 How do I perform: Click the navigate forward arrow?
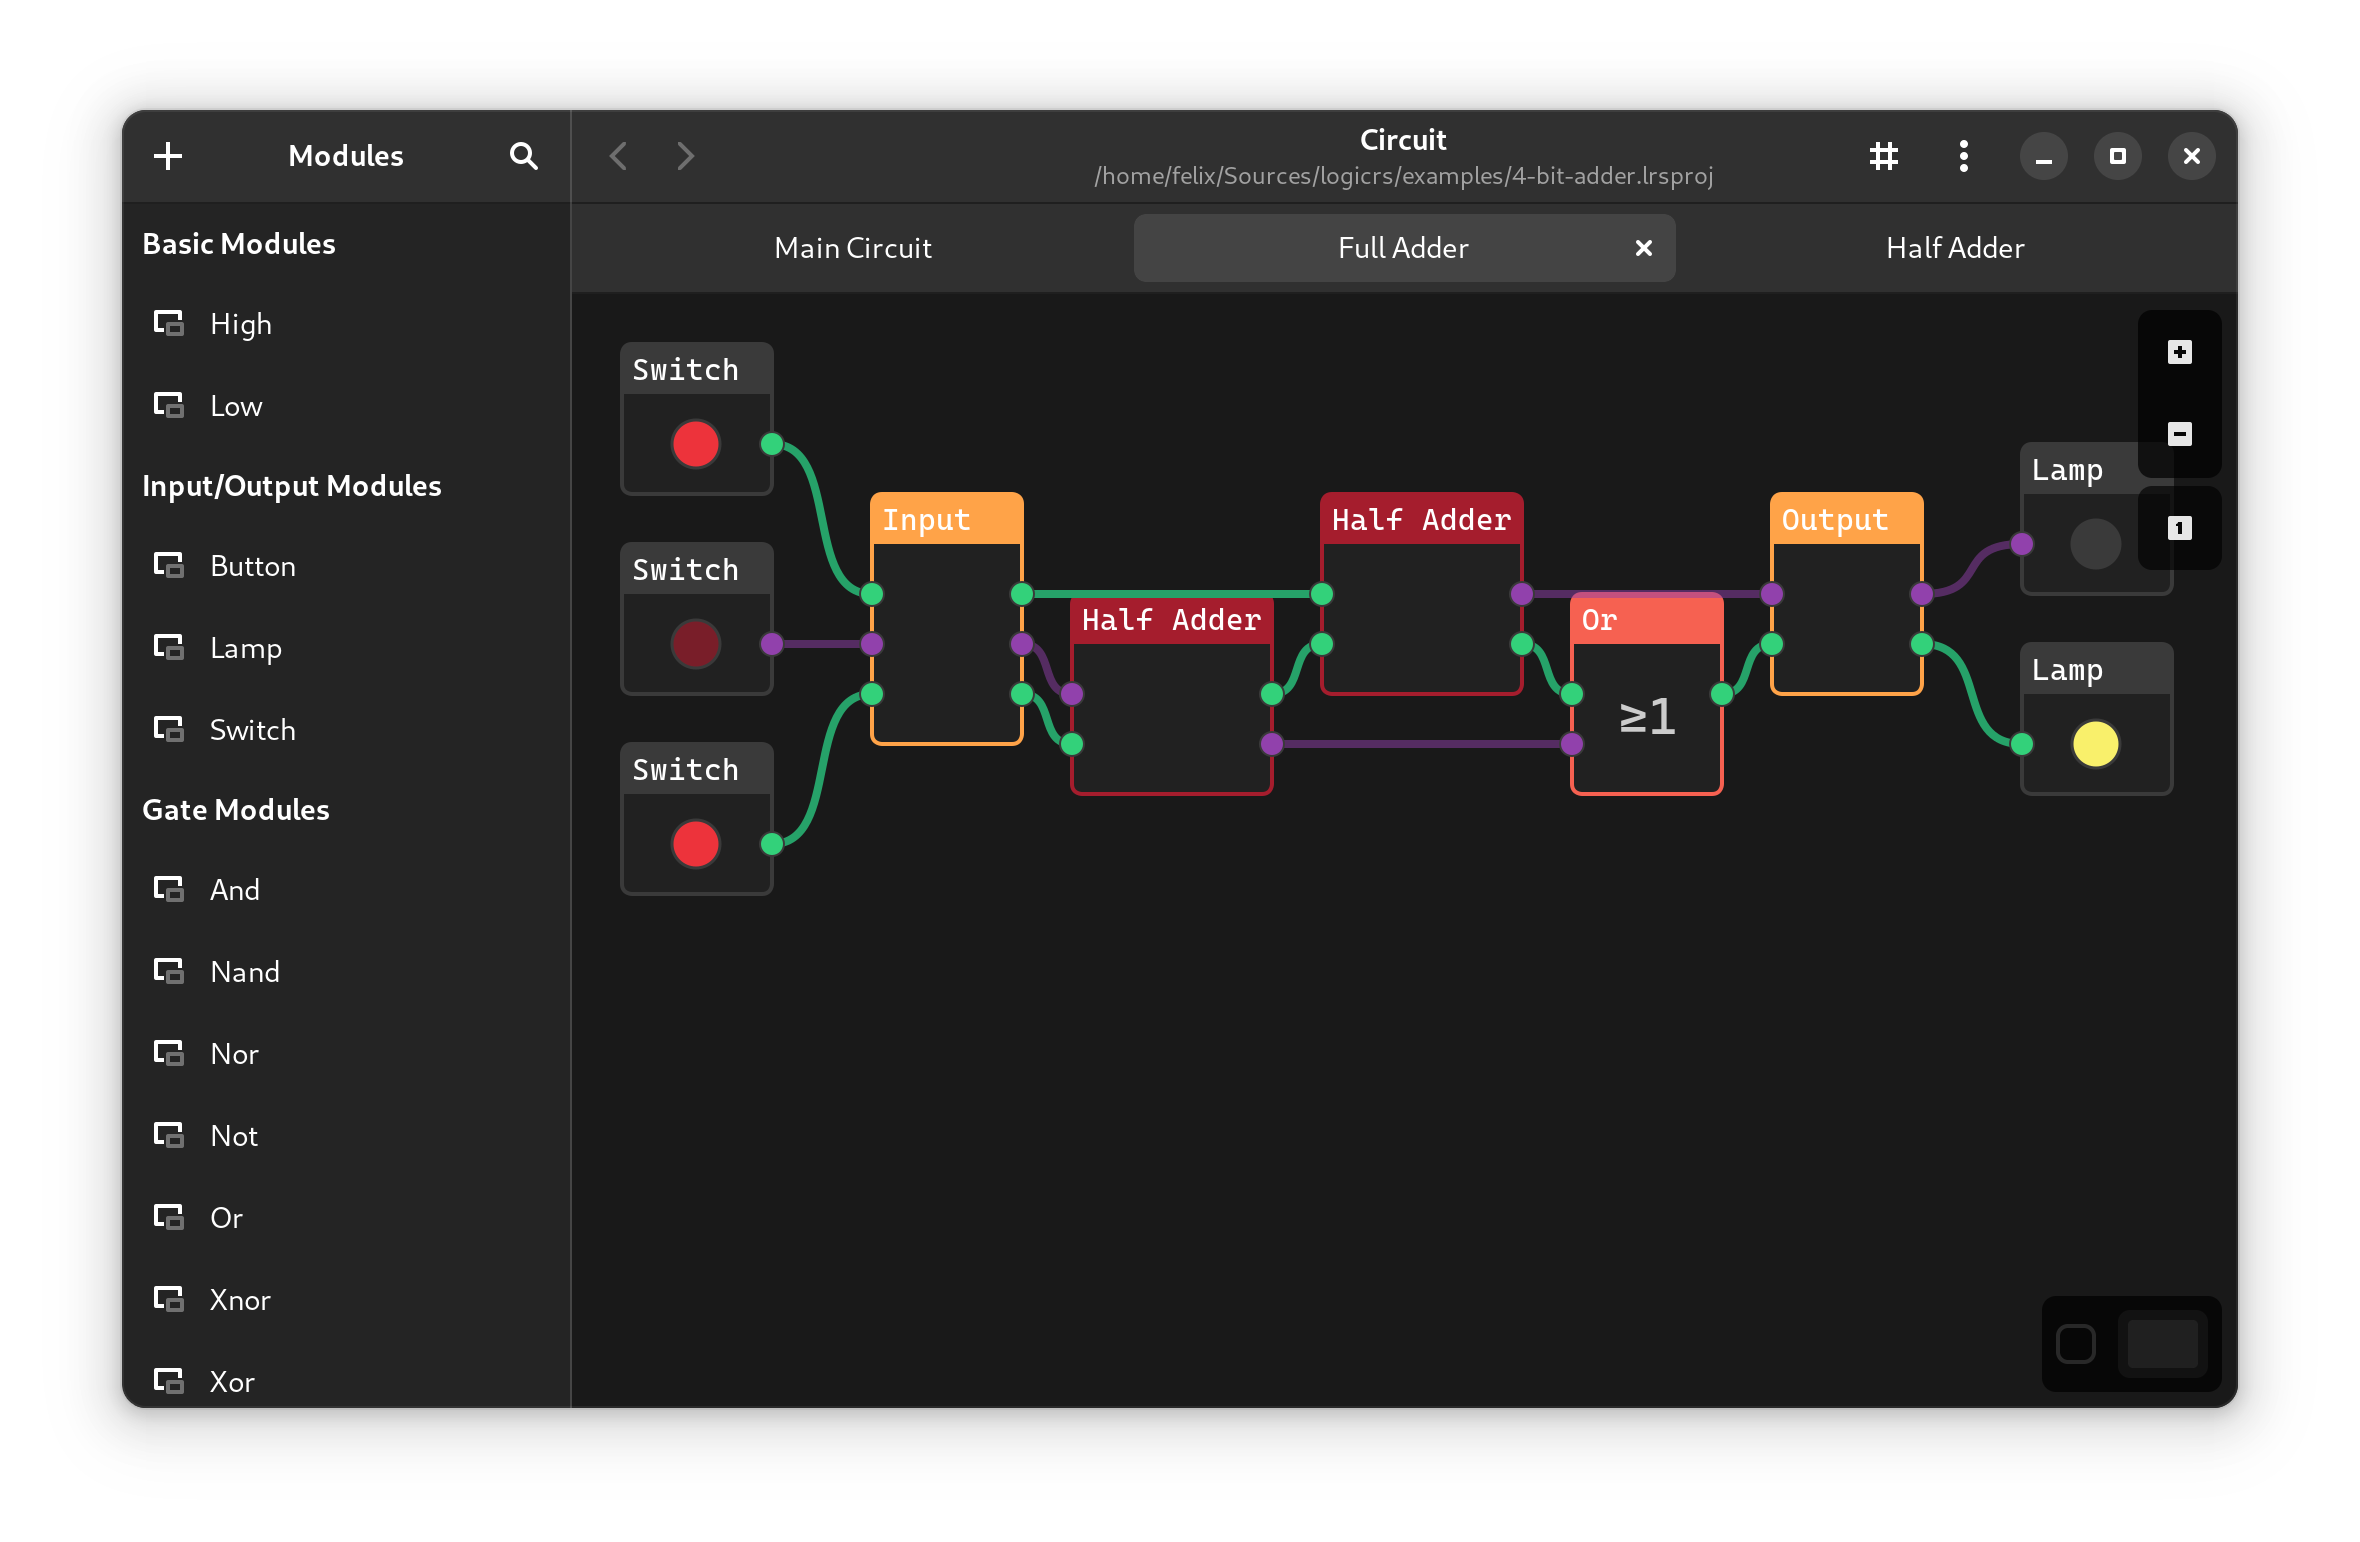tap(685, 157)
